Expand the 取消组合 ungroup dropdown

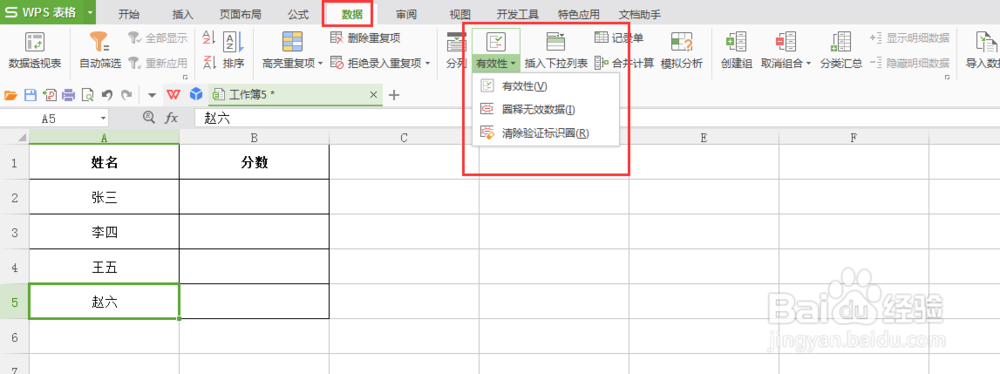[x=808, y=63]
